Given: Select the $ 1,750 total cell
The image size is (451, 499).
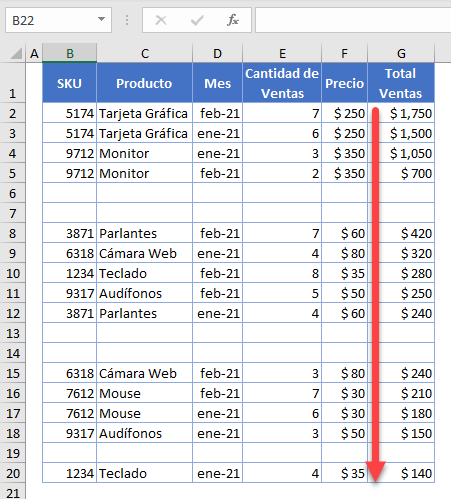Looking at the screenshot, I should point(401,113).
